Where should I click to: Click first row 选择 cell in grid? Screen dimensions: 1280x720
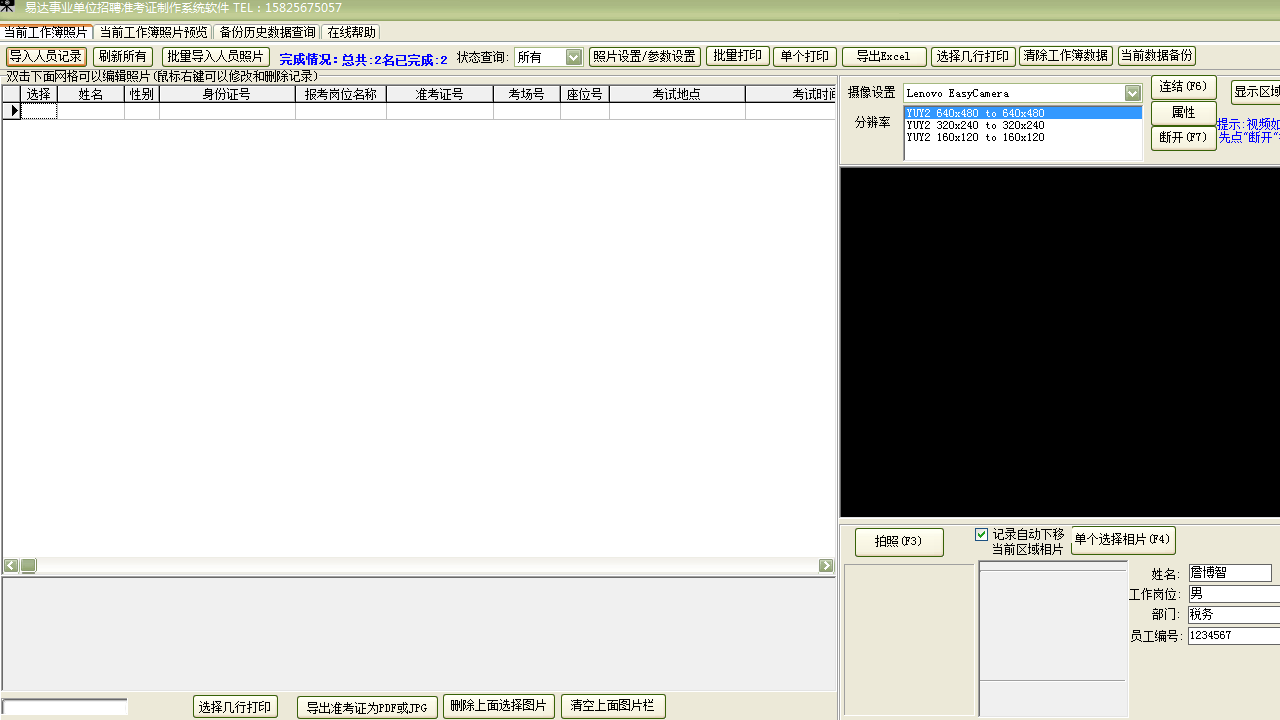pyautogui.click(x=39, y=111)
